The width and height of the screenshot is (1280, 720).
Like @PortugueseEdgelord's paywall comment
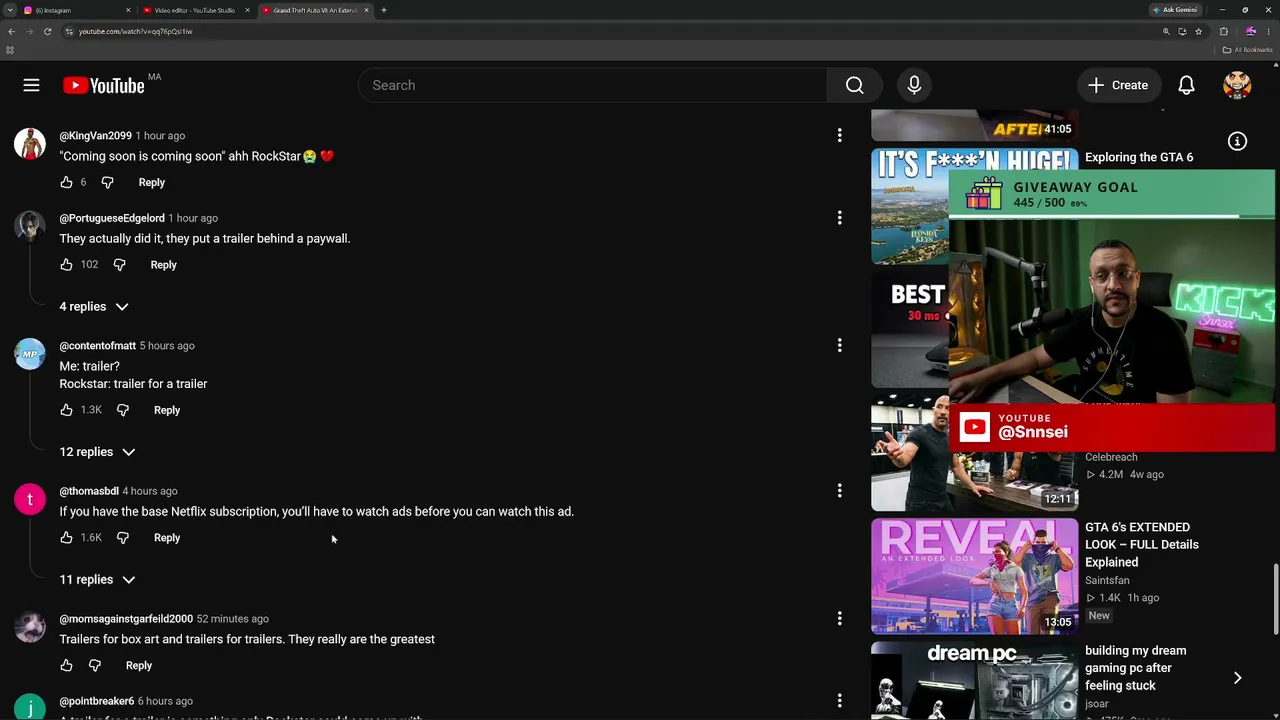[x=66, y=264]
